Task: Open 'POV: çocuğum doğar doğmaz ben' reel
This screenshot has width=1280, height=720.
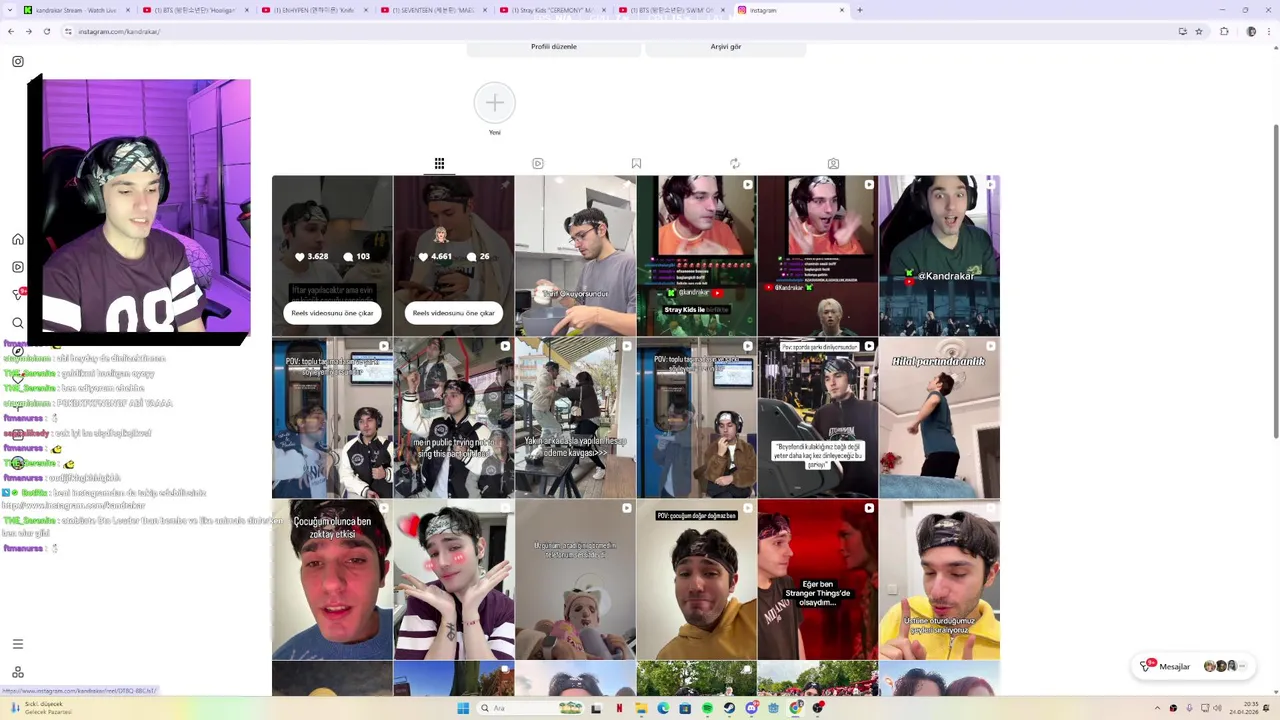Action: pyautogui.click(x=696, y=580)
